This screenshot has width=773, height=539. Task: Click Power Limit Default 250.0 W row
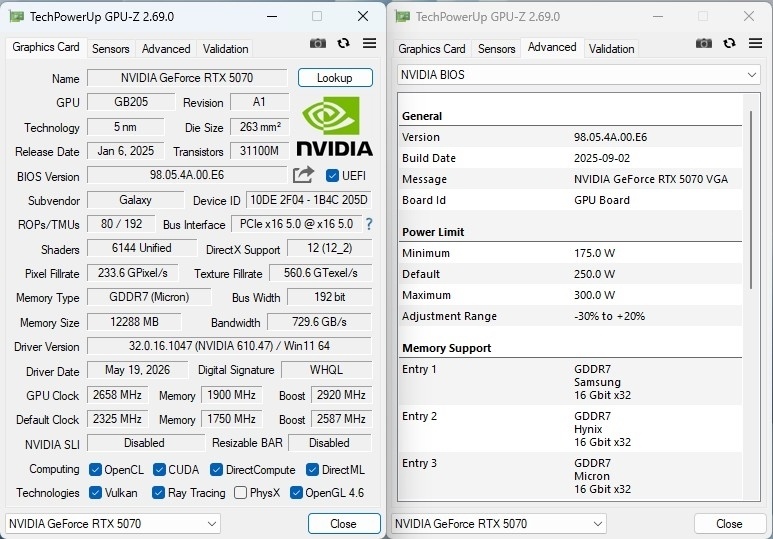[x=570, y=274]
